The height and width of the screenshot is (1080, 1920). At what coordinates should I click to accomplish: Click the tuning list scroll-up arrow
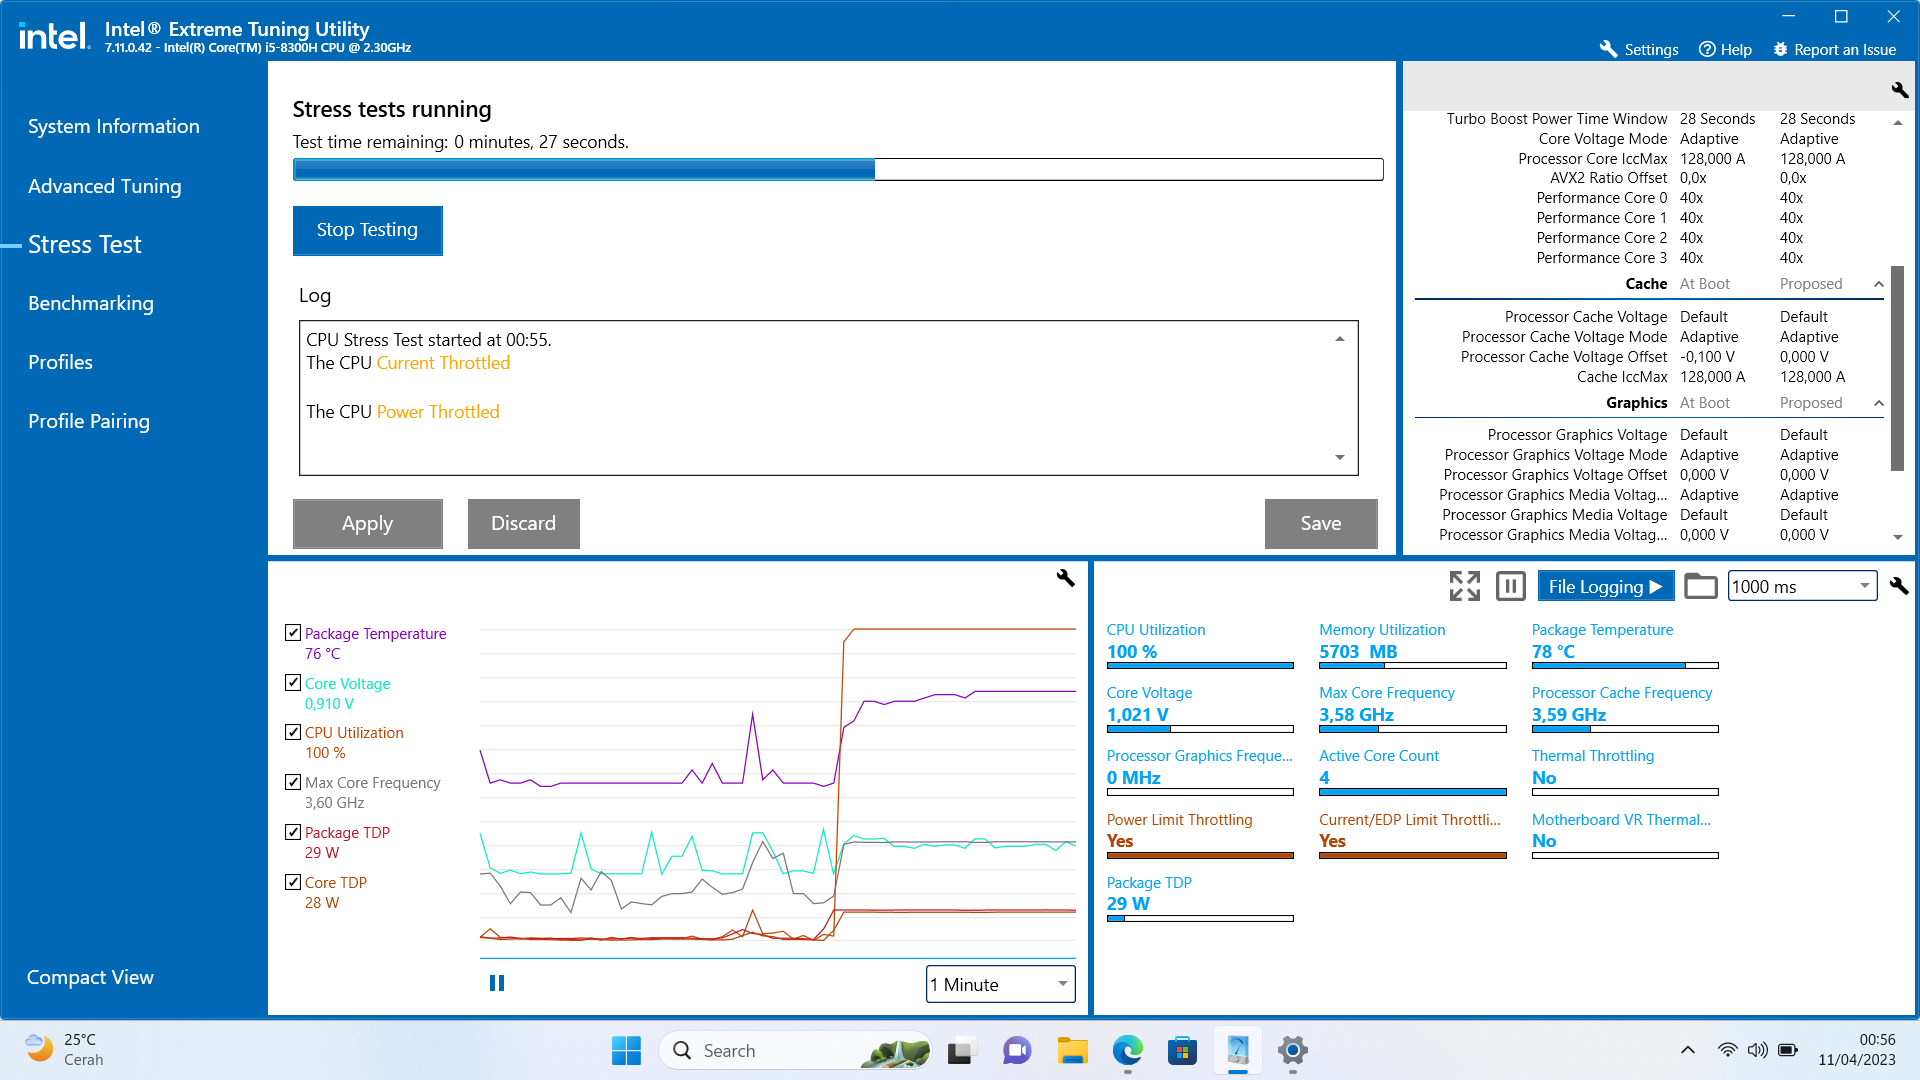click(1898, 122)
